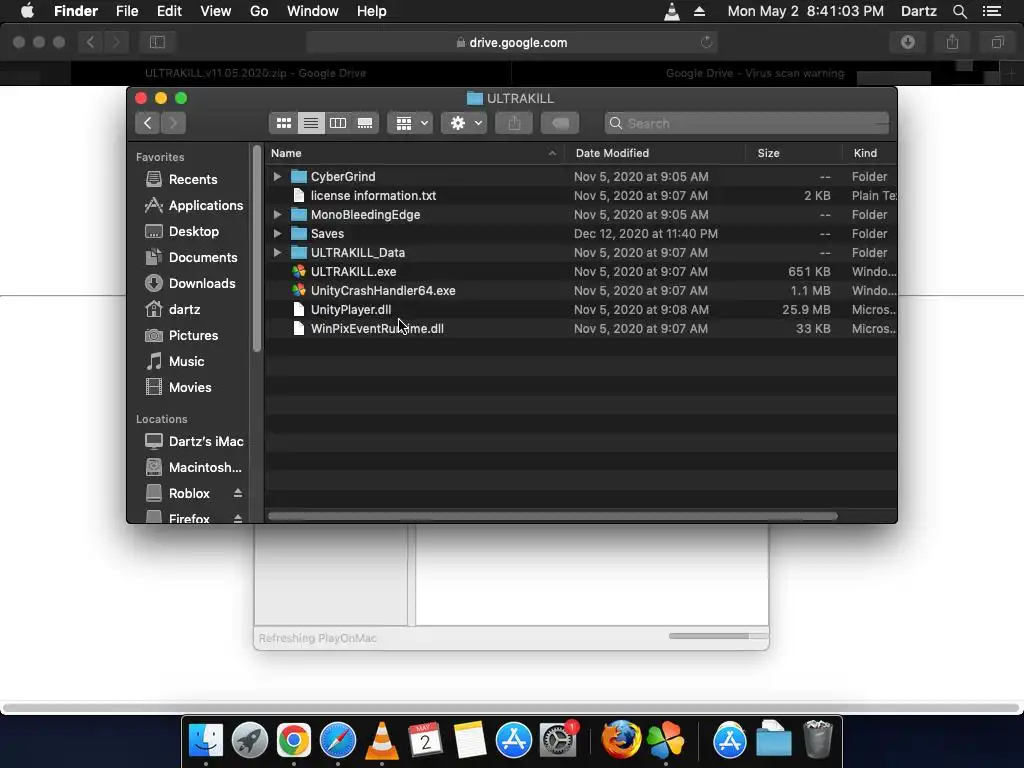Switch Finder to gallery view
This screenshot has height=768, width=1024.
pyautogui.click(x=365, y=123)
